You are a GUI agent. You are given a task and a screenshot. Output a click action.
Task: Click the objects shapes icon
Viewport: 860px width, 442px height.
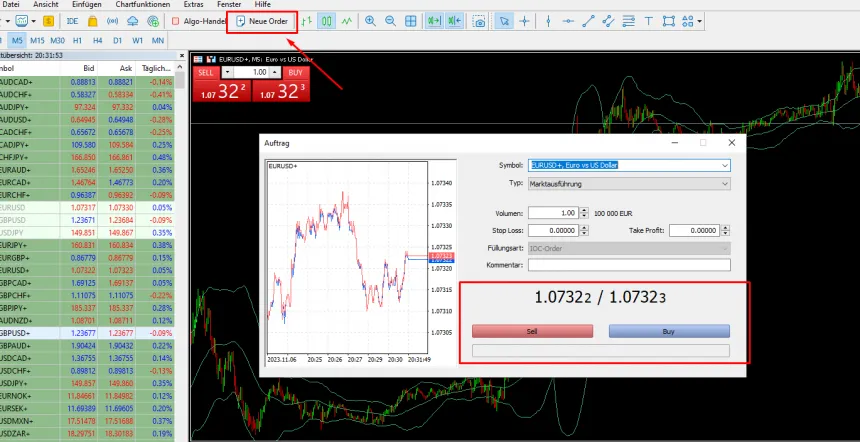pos(687,21)
